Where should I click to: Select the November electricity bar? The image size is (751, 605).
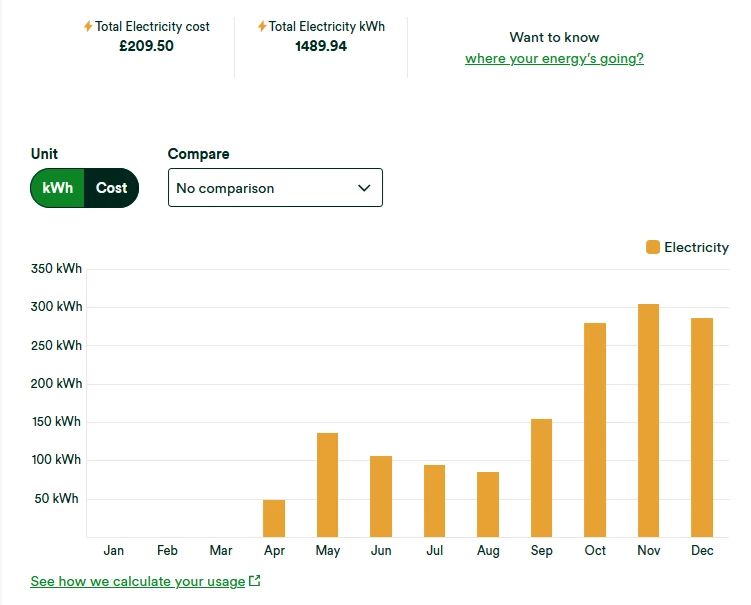point(648,420)
